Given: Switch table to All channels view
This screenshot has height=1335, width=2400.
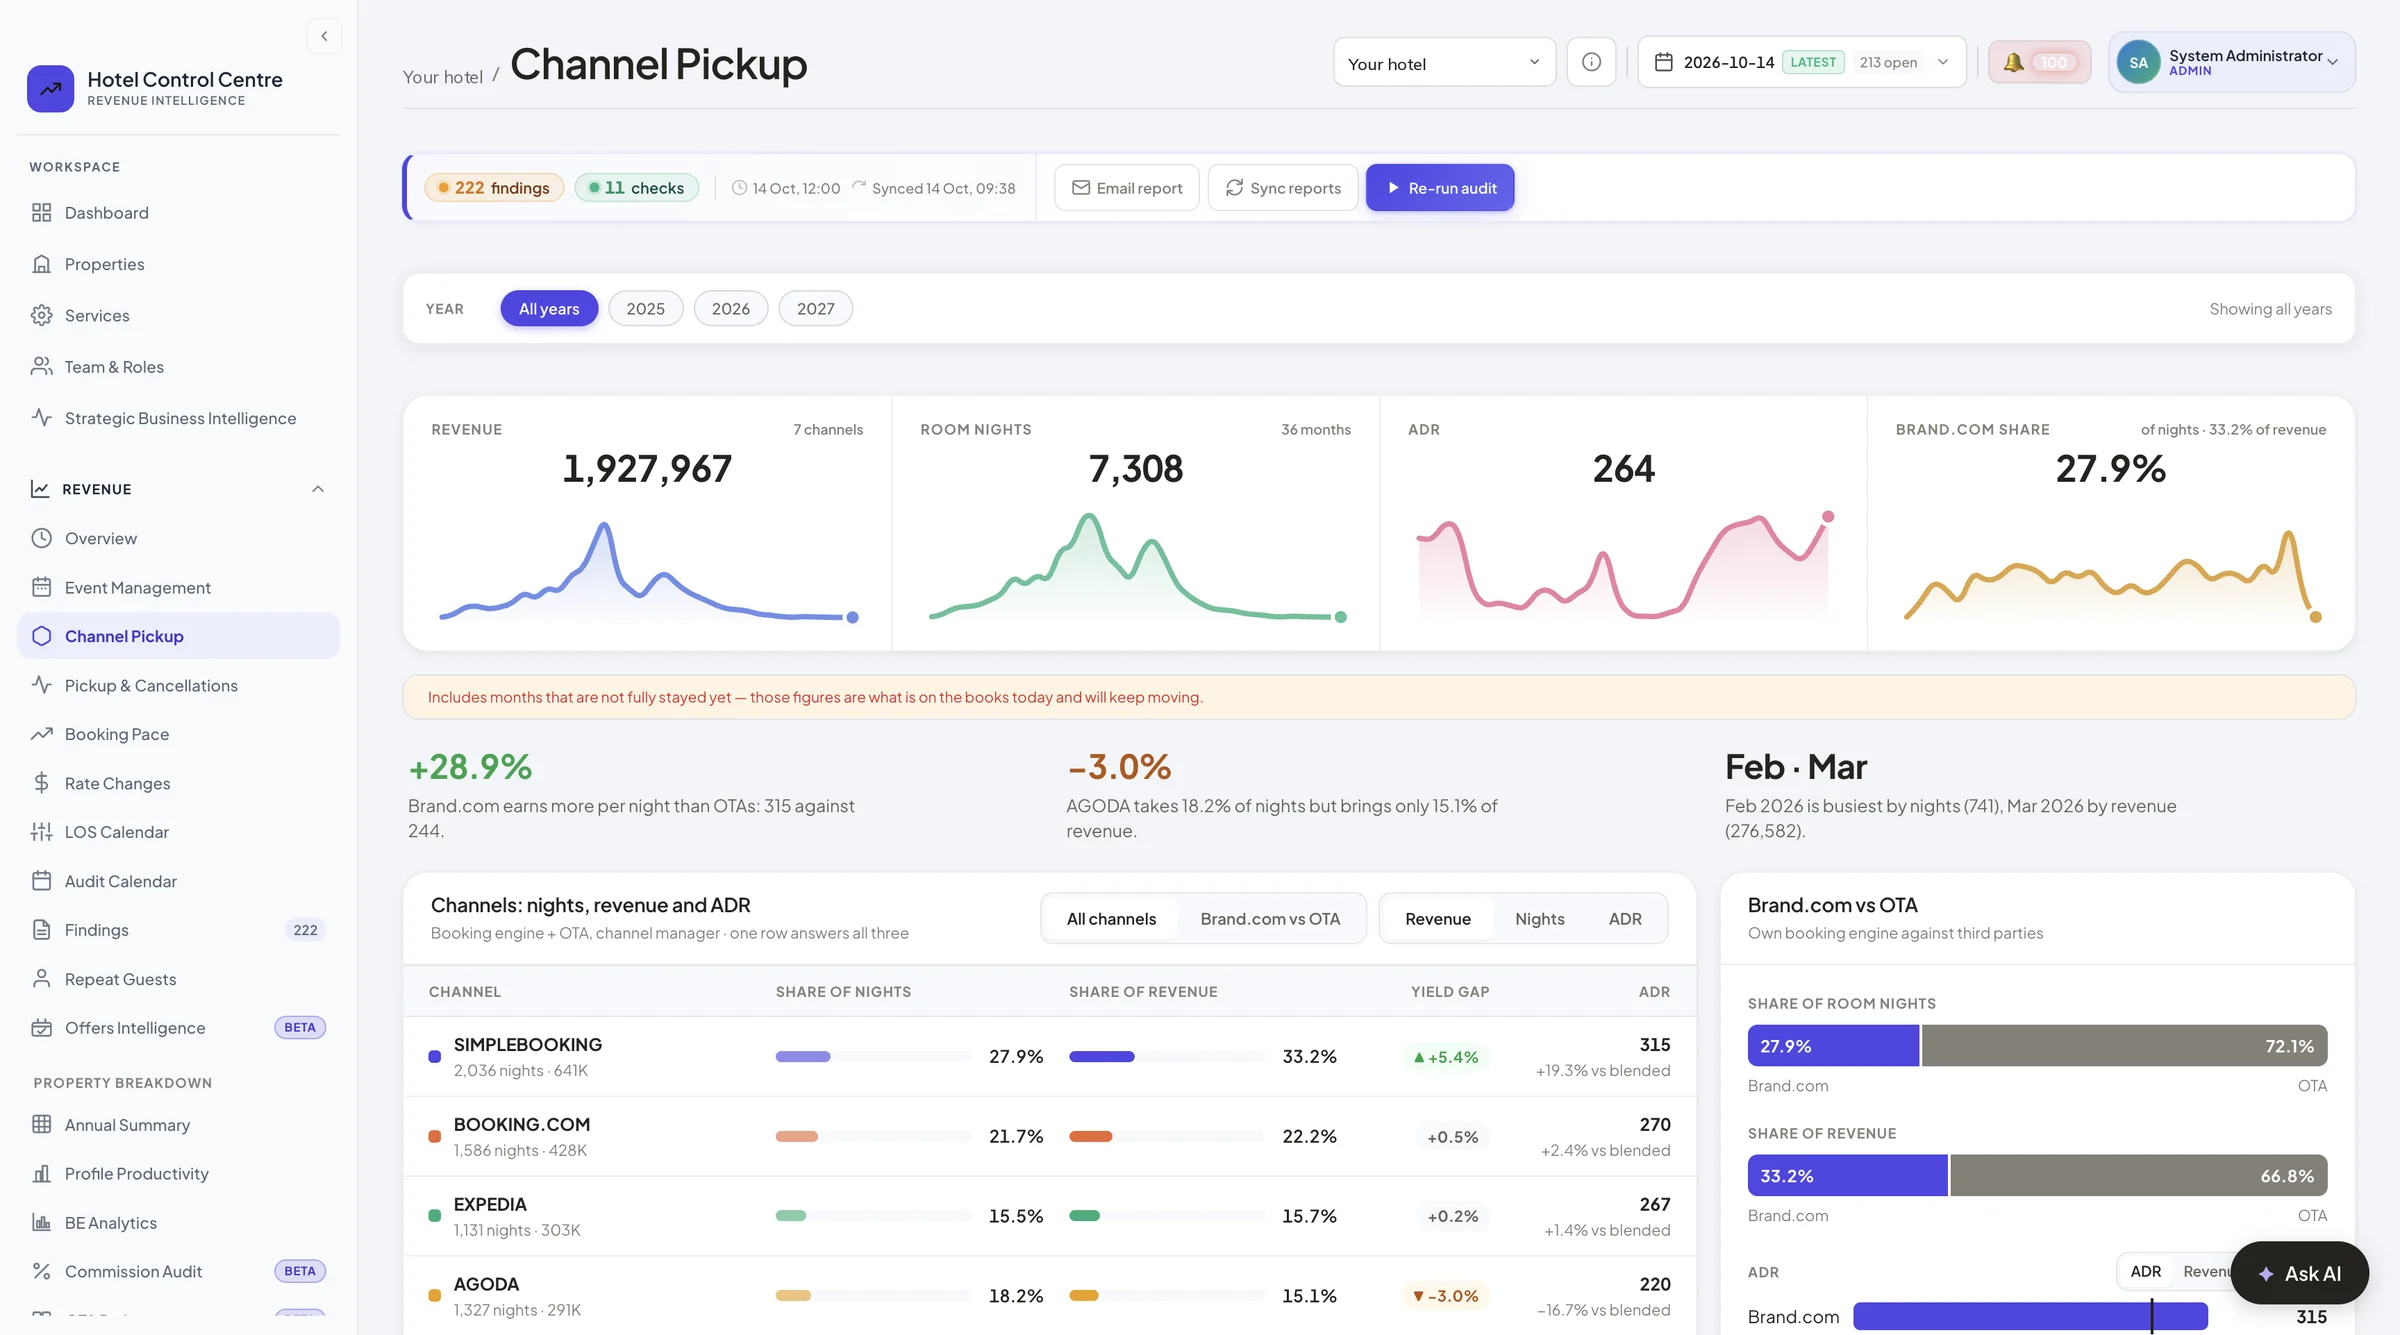Looking at the screenshot, I should tap(1111, 919).
